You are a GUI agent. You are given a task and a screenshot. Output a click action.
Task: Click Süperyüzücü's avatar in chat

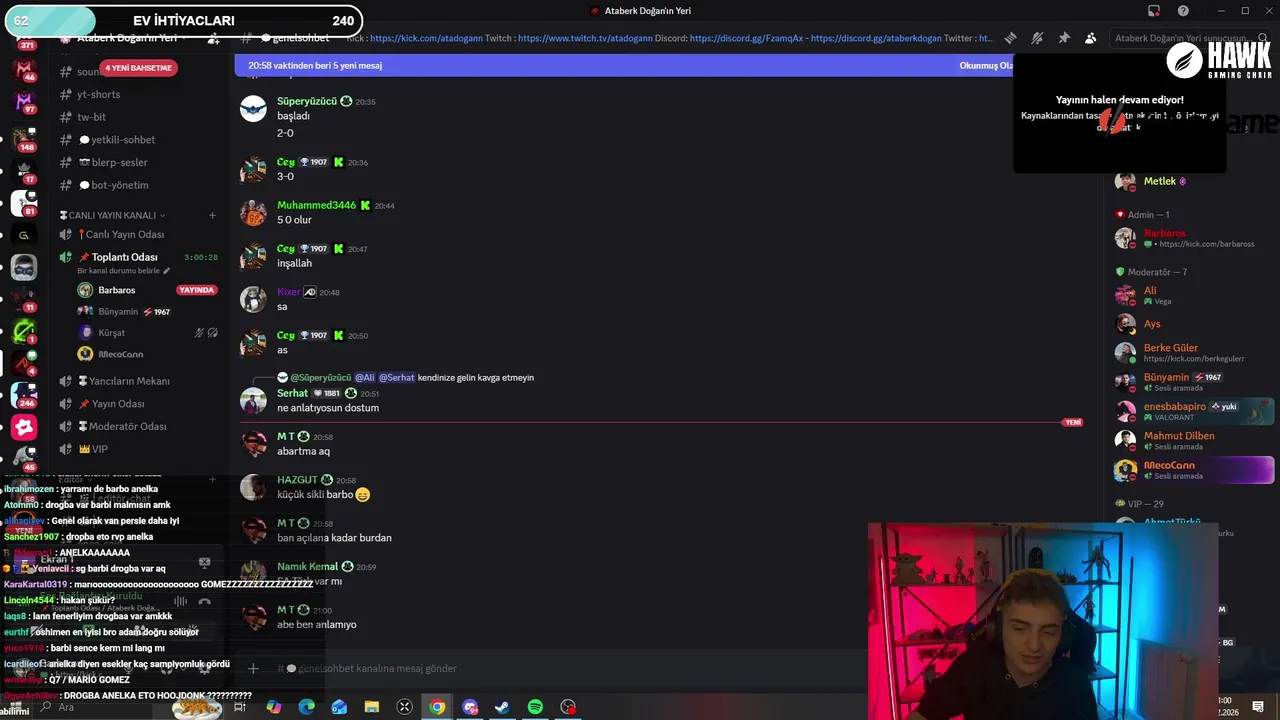[253, 109]
